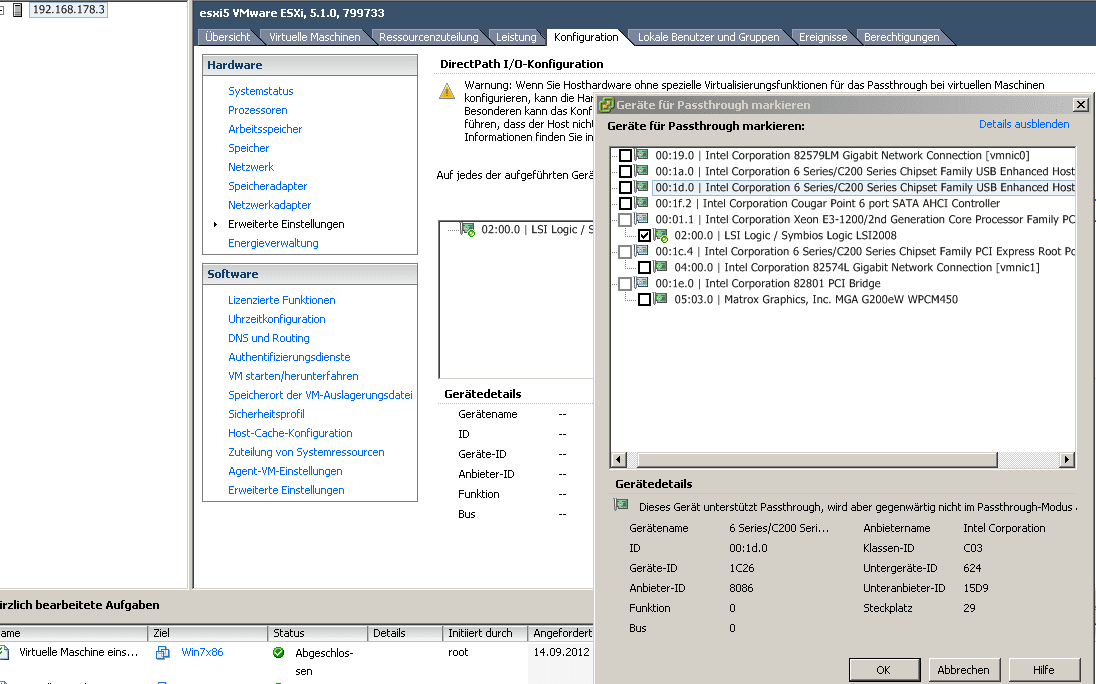The height and width of the screenshot is (684, 1096).
Task: Click the Hilfe button in the dialog
Action: [x=1044, y=669]
